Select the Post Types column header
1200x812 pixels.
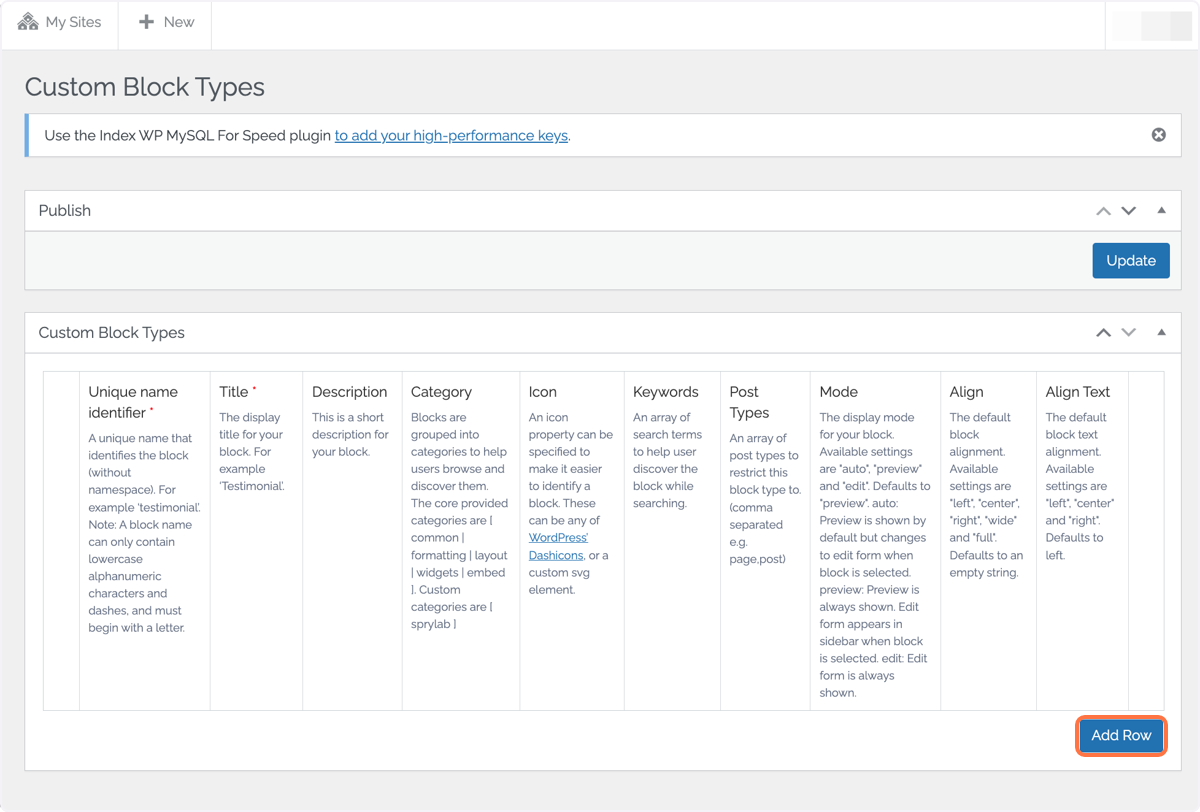pyautogui.click(x=749, y=402)
